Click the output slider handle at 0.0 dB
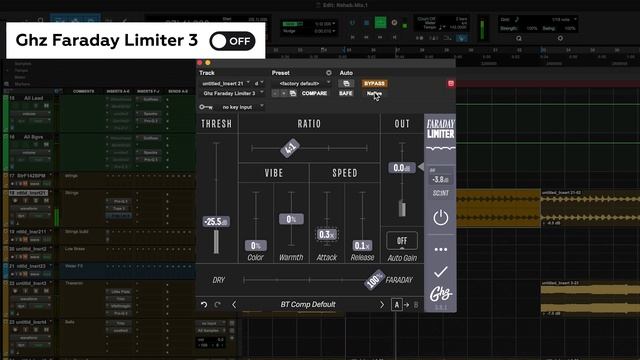The image size is (640, 360). 402,168
